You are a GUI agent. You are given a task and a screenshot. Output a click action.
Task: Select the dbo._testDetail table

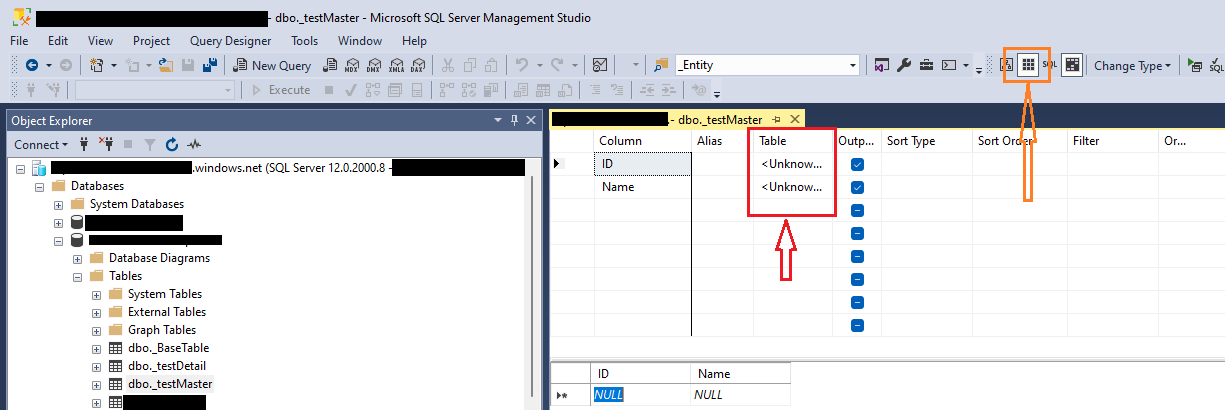coord(168,366)
